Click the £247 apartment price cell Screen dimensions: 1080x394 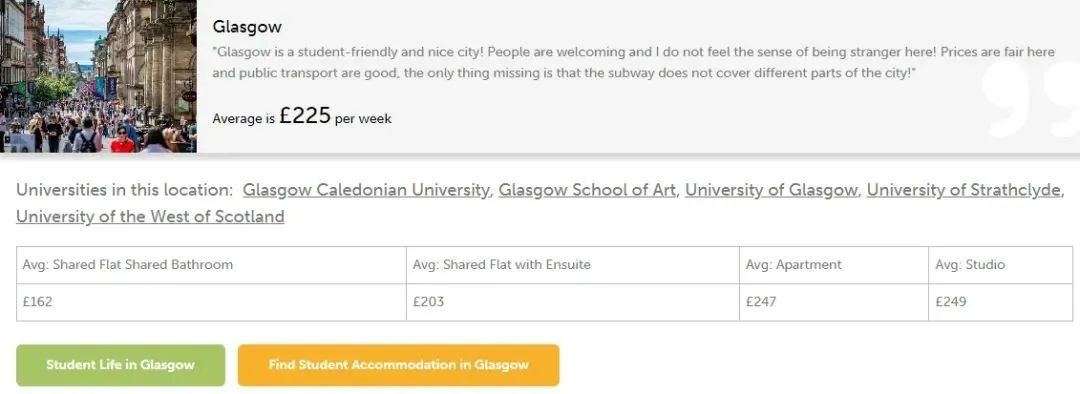[834, 302]
